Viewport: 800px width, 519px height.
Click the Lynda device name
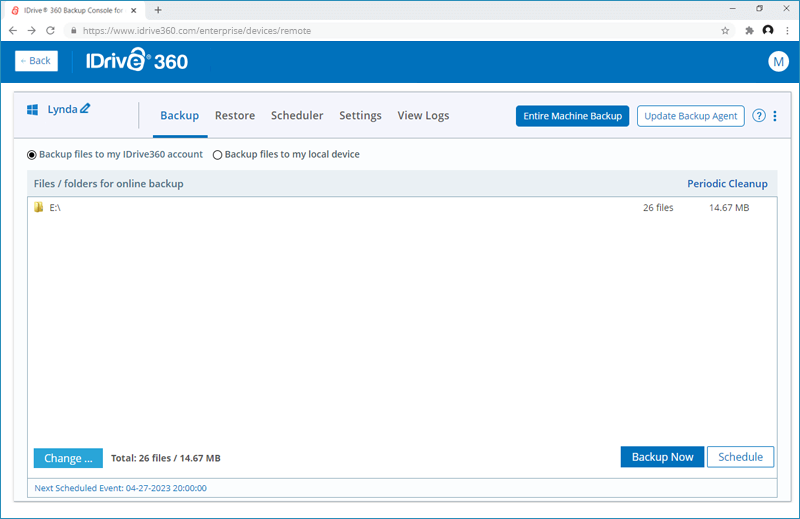(62, 109)
